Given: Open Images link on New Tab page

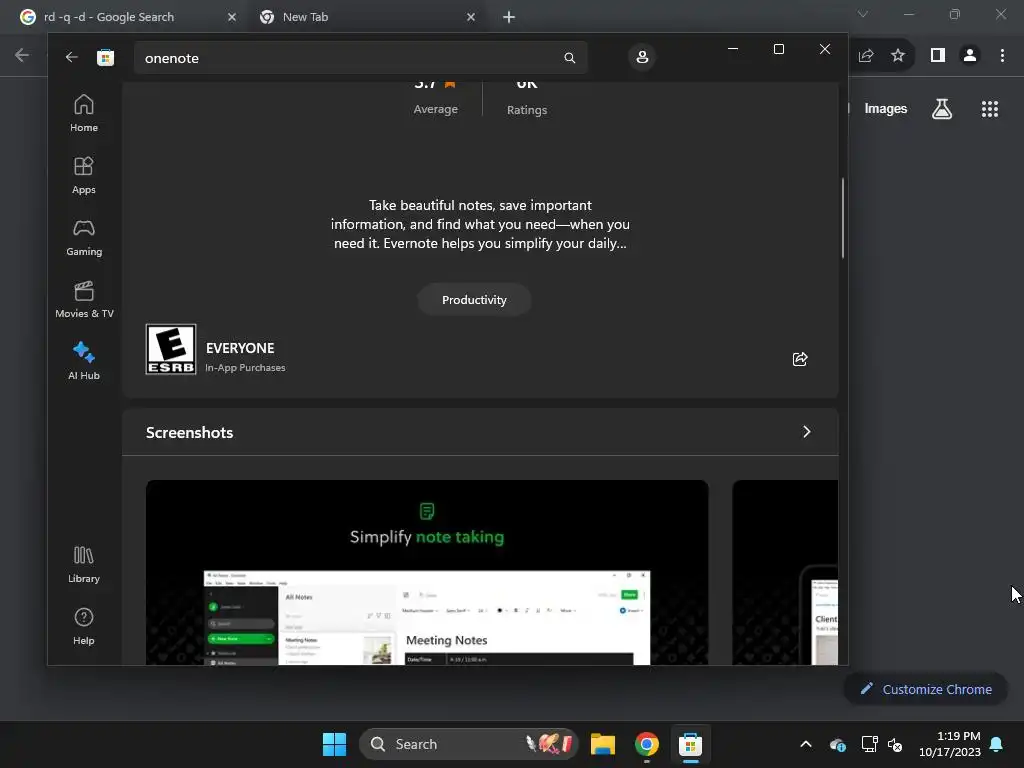Looking at the screenshot, I should click(886, 108).
